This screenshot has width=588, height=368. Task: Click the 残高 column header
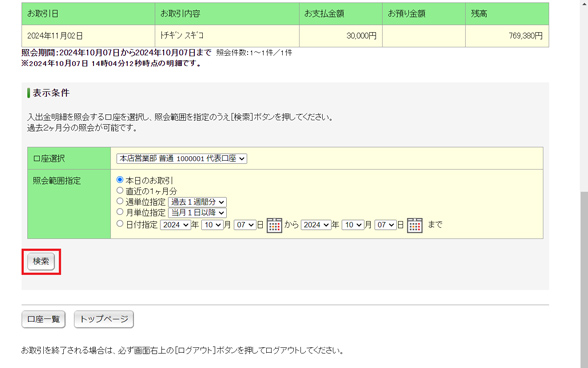[x=507, y=14]
